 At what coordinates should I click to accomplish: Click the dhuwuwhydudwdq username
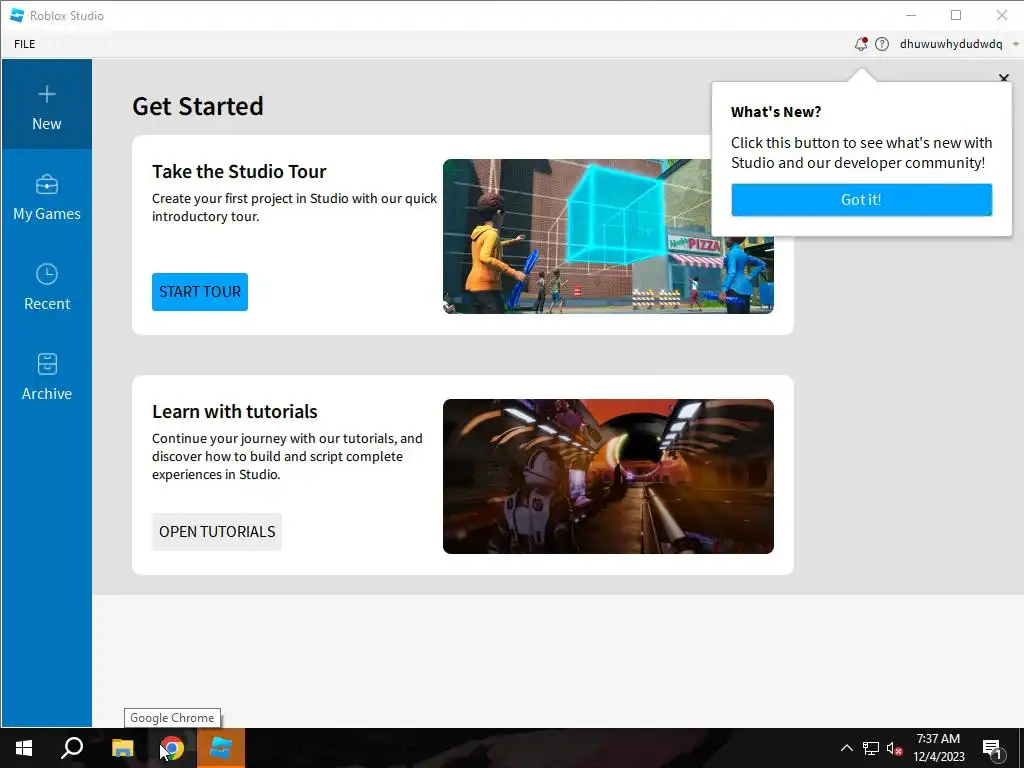(951, 44)
